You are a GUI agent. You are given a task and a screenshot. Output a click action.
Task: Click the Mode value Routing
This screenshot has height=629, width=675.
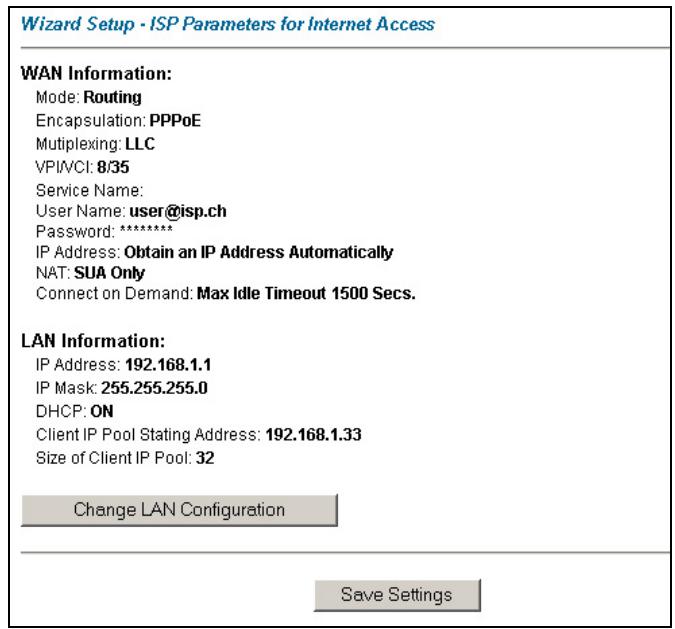112,97
